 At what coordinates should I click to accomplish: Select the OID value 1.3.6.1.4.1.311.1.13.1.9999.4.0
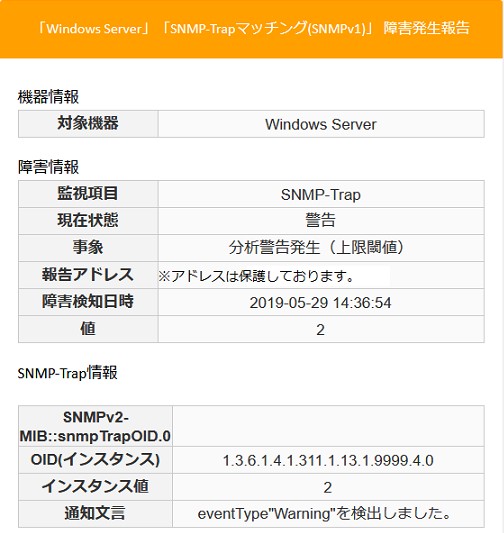pyautogui.click(x=328, y=460)
